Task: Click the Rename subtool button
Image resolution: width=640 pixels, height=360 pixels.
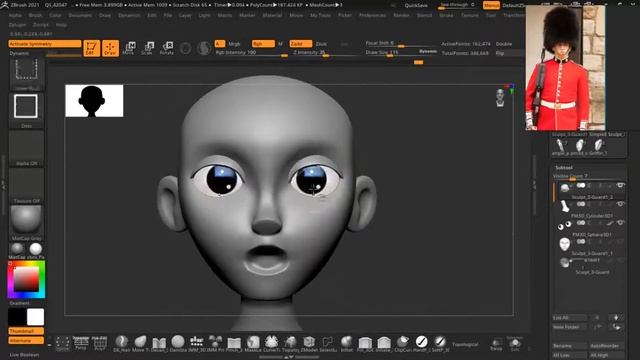Action: pos(569,346)
